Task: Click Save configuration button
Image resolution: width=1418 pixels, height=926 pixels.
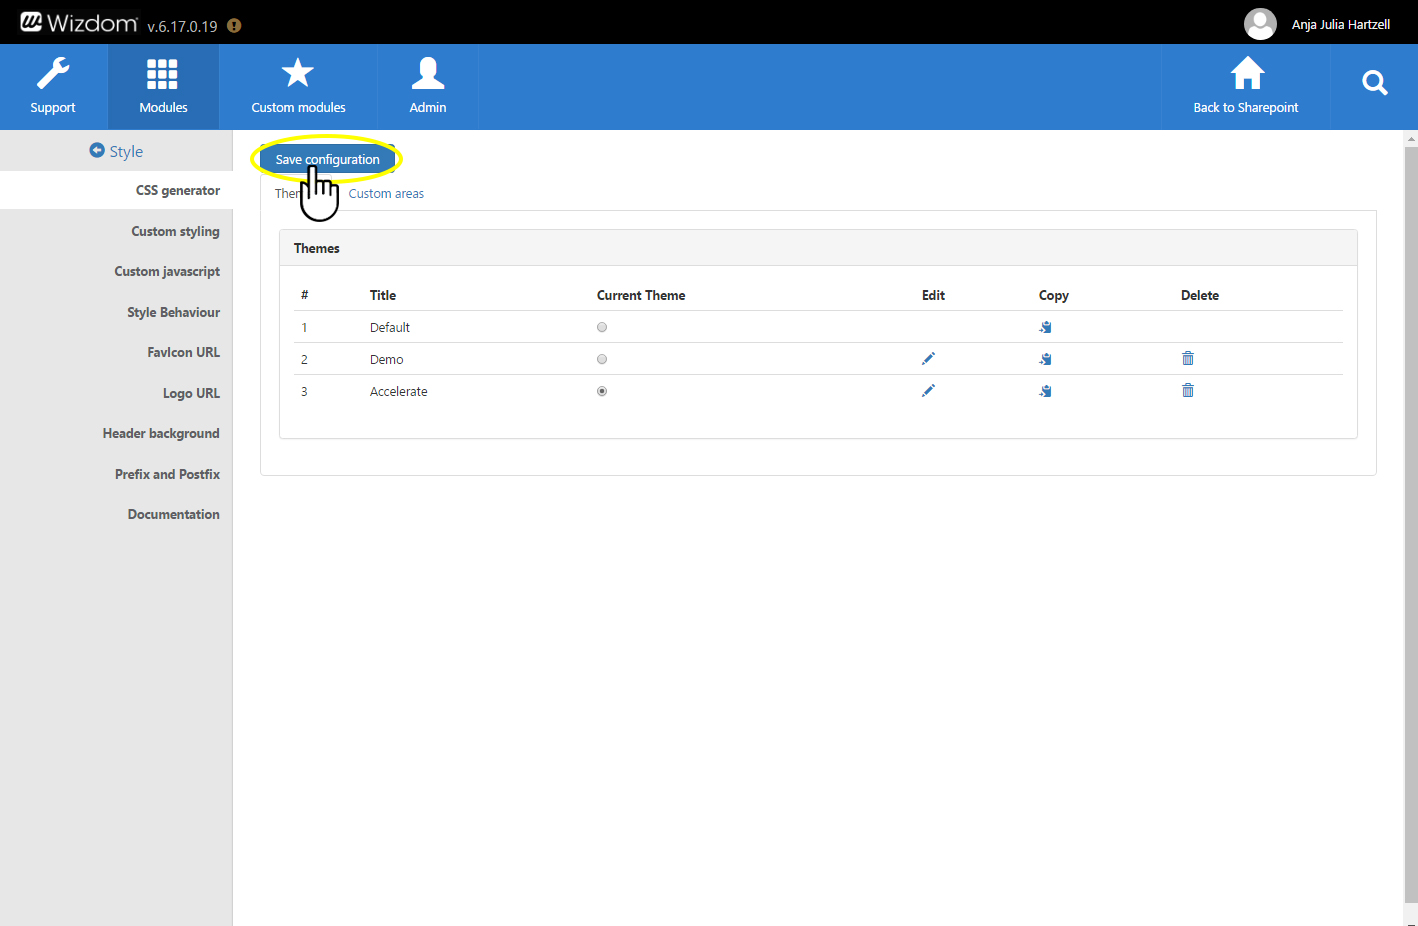Action: point(327,159)
